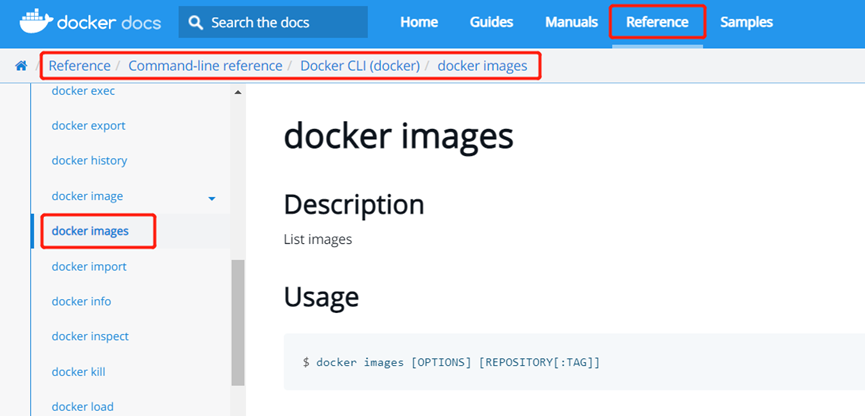The height and width of the screenshot is (416, 865).
Task: Open docker inspect in the sidebar
Action: coord(90,337)
